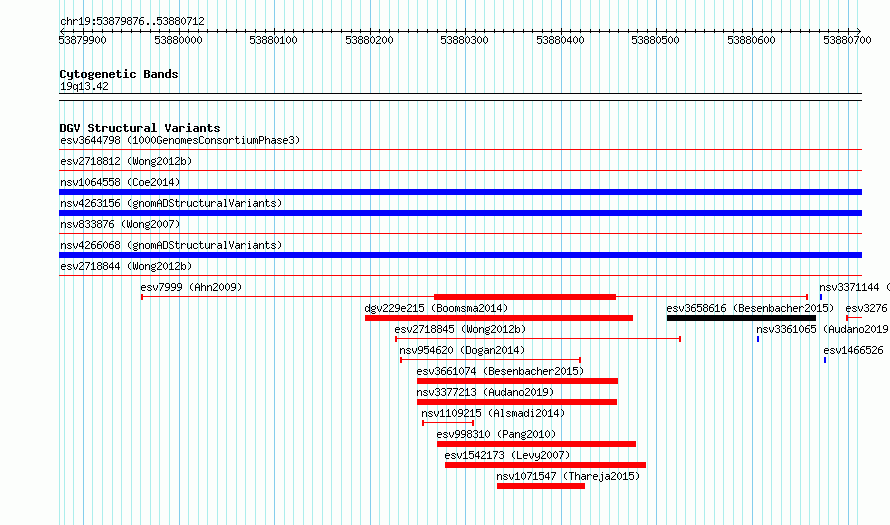Select the nsv1064558 (Coe2014) blue bar
The height and width of the screenshot is (525, 890).
460,192
